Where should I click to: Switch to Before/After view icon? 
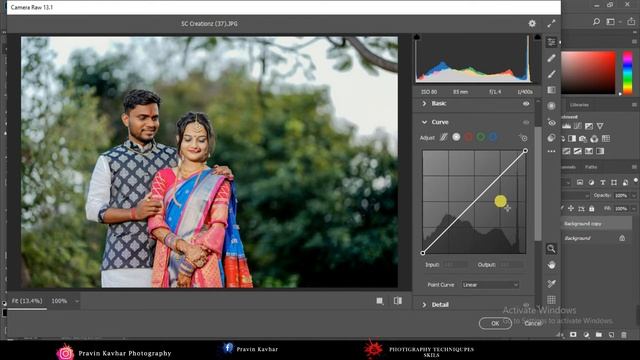(x=398, y=301)
